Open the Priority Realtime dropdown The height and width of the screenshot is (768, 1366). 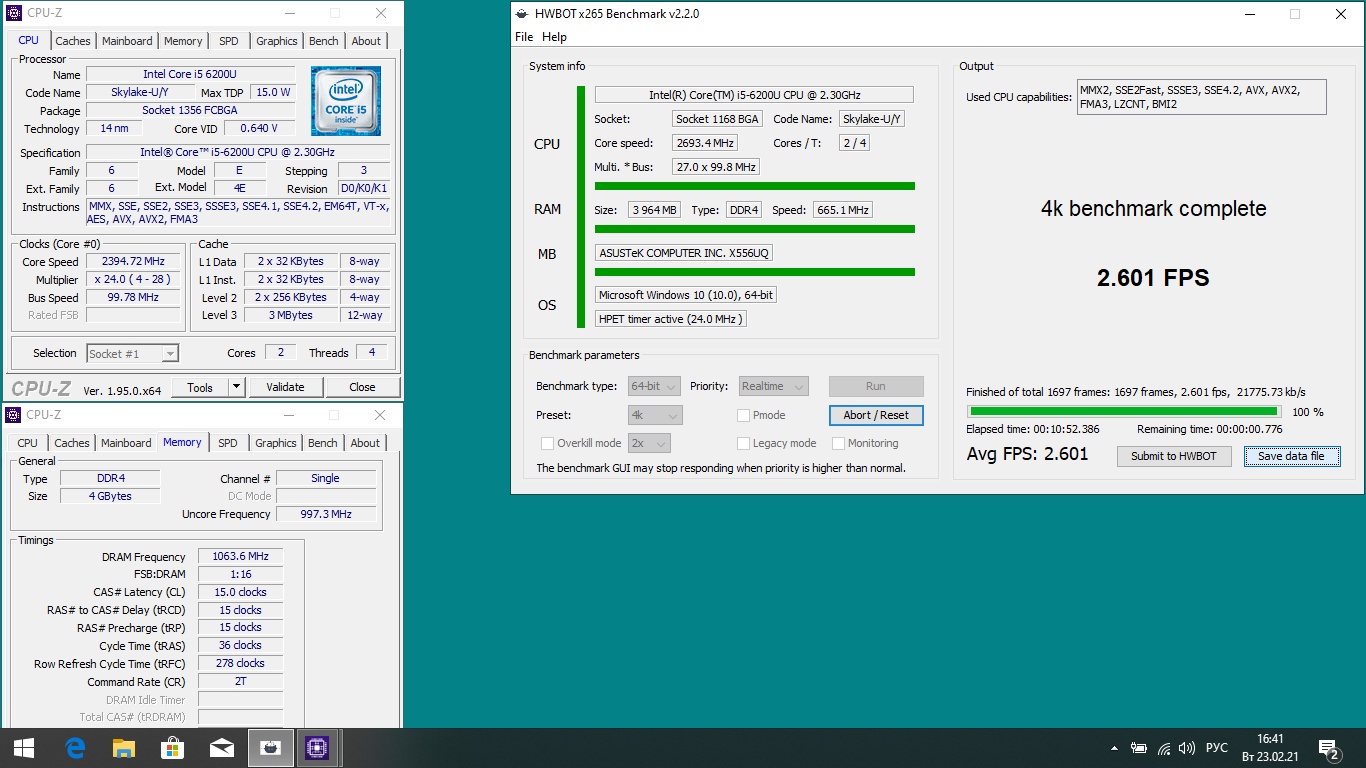pos(774,386)
